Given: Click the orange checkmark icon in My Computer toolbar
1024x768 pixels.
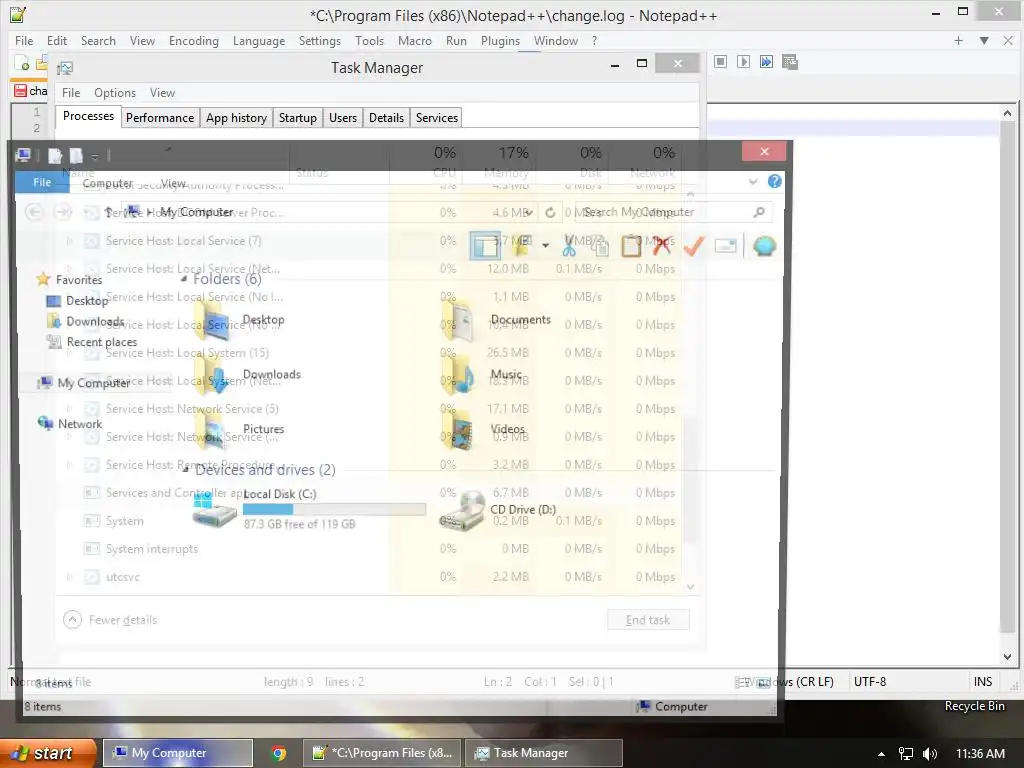Looking at the screenshot, I should [x=694, y=246].
